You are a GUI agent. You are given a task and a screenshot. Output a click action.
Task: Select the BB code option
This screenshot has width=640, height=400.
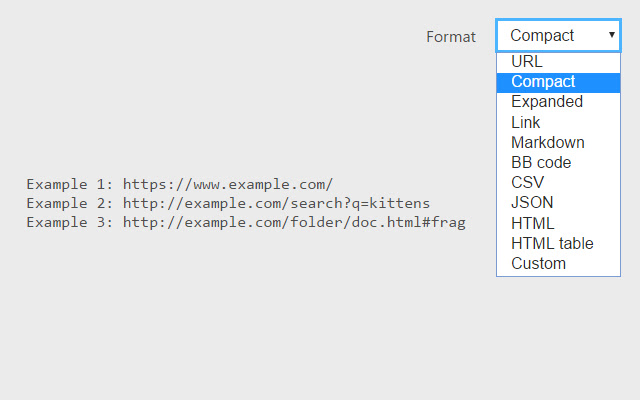click(541, 162)
